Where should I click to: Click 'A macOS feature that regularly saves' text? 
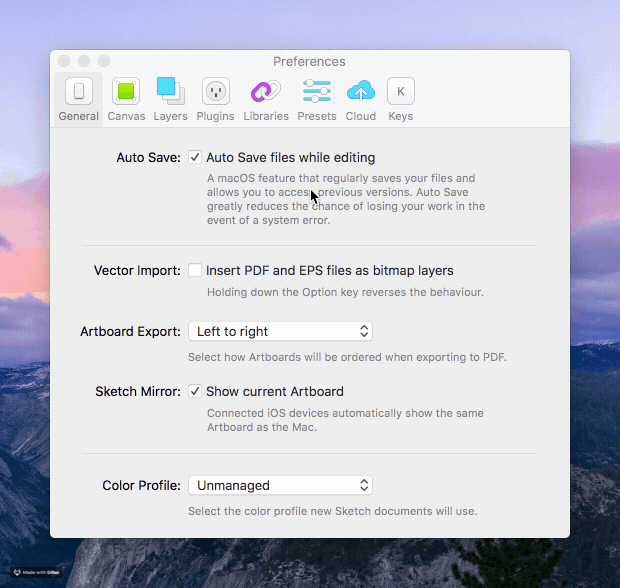[346, 199]
